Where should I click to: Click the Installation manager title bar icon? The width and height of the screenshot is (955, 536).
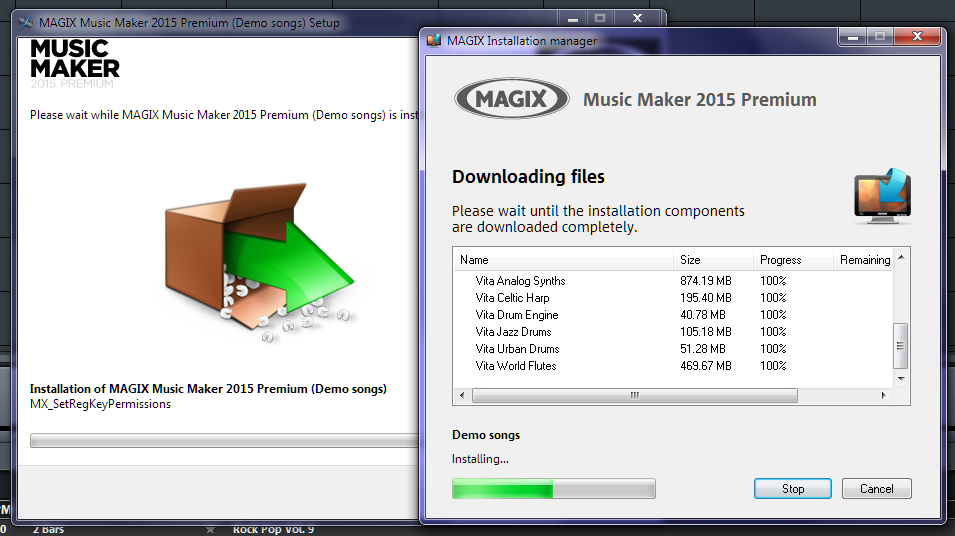(x=434, y=41)
